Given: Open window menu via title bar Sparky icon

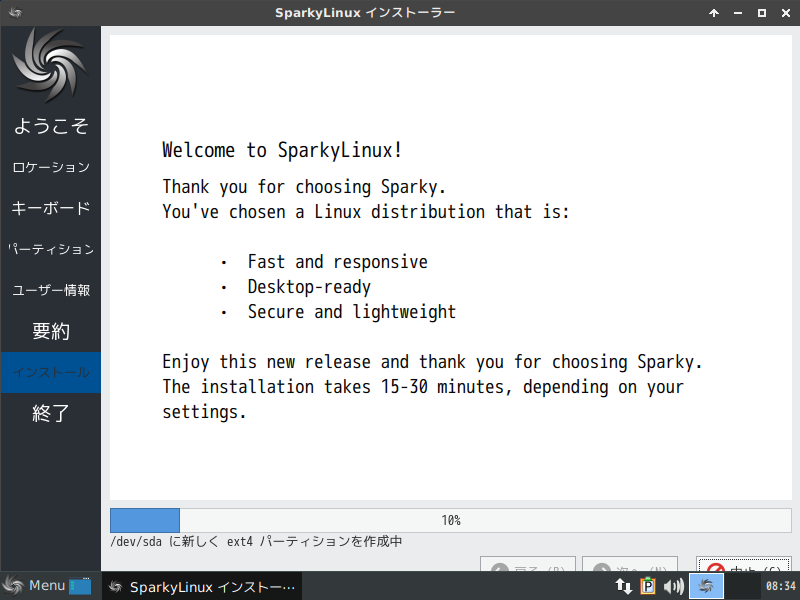Looking at the screenshot, I should [x=15, y=13].
